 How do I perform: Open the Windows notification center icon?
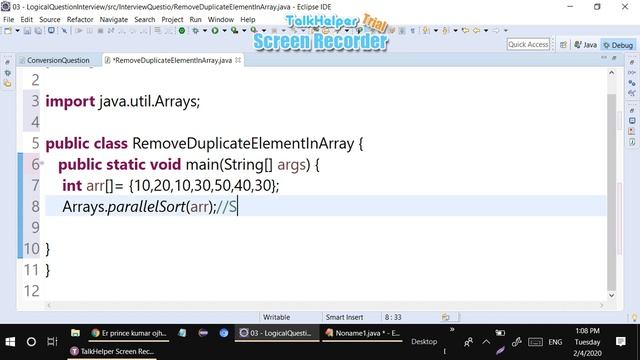[x=620, y=342]
